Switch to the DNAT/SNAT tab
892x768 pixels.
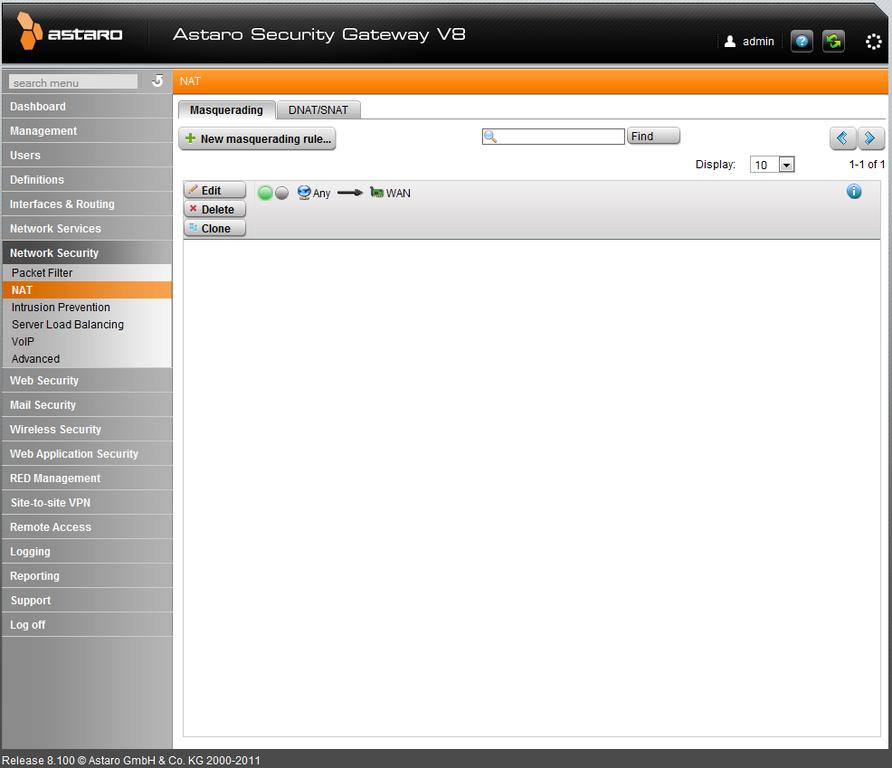click(x=318, y=110)
